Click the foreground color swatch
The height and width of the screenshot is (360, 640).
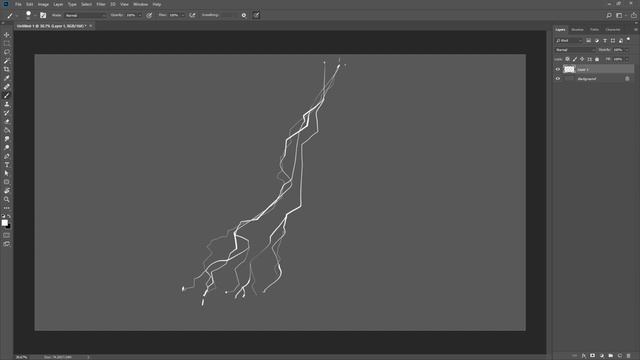coord(4,222)
